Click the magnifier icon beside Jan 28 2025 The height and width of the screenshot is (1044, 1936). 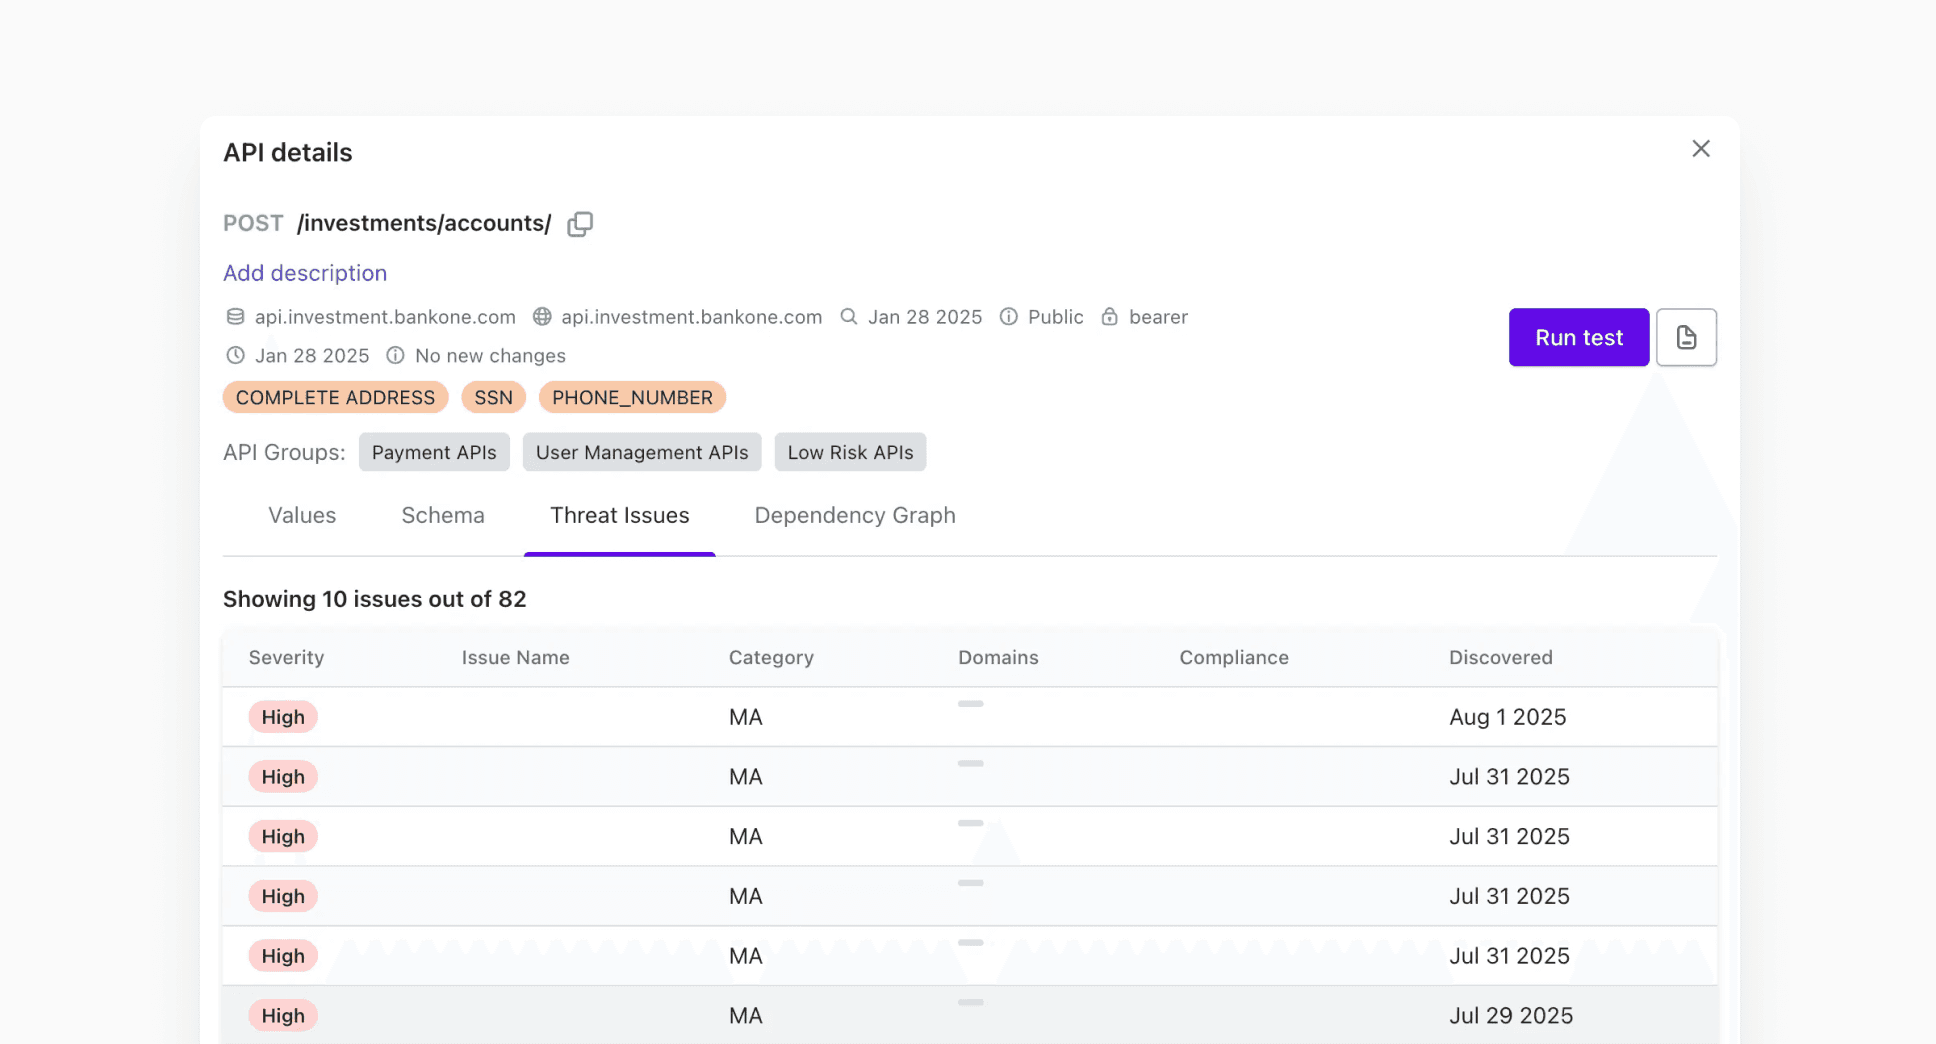click(x=848, y=316)
